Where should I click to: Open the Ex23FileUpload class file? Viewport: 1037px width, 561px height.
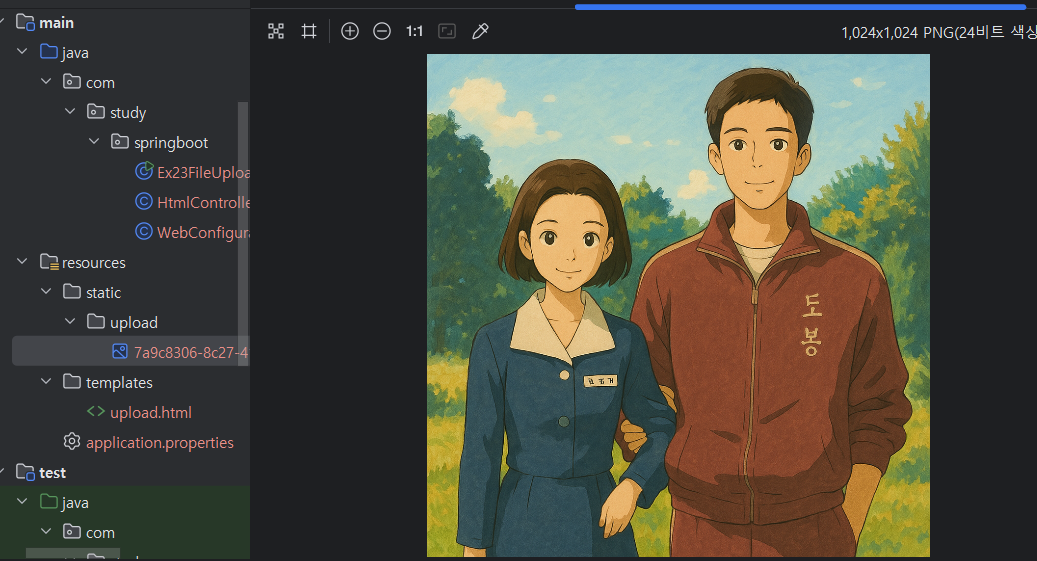point(202,172)
